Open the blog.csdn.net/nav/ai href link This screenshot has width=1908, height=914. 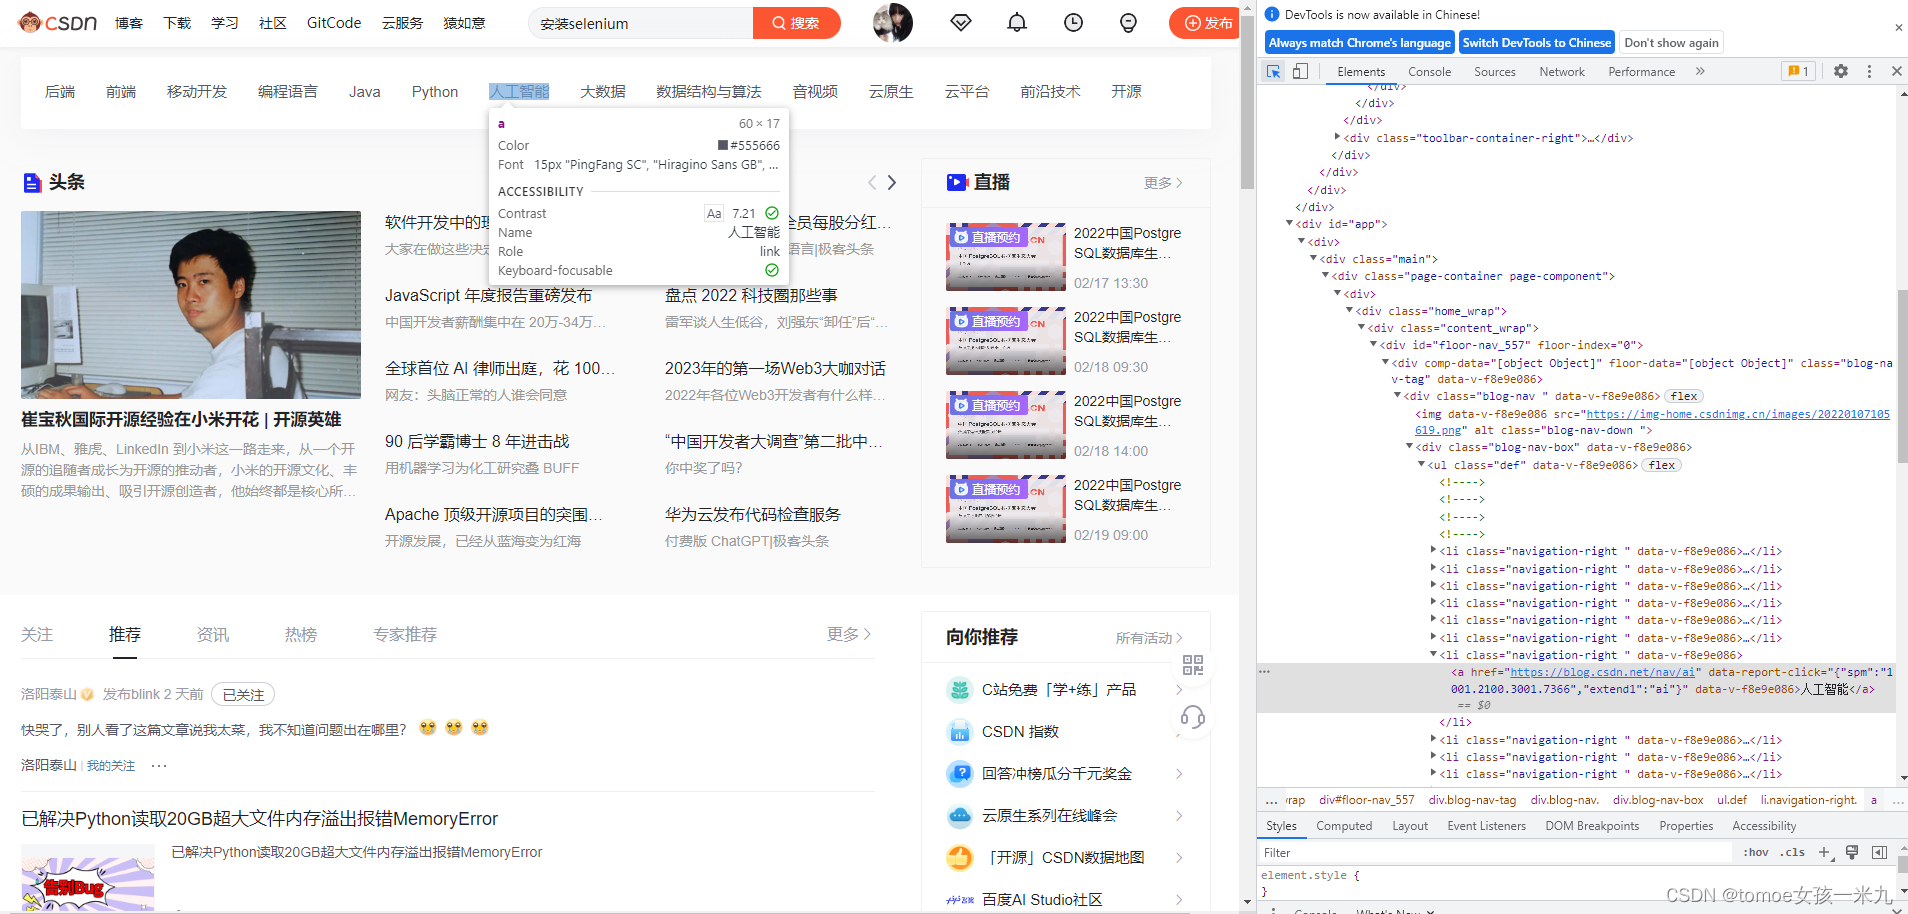point(1602,672)
